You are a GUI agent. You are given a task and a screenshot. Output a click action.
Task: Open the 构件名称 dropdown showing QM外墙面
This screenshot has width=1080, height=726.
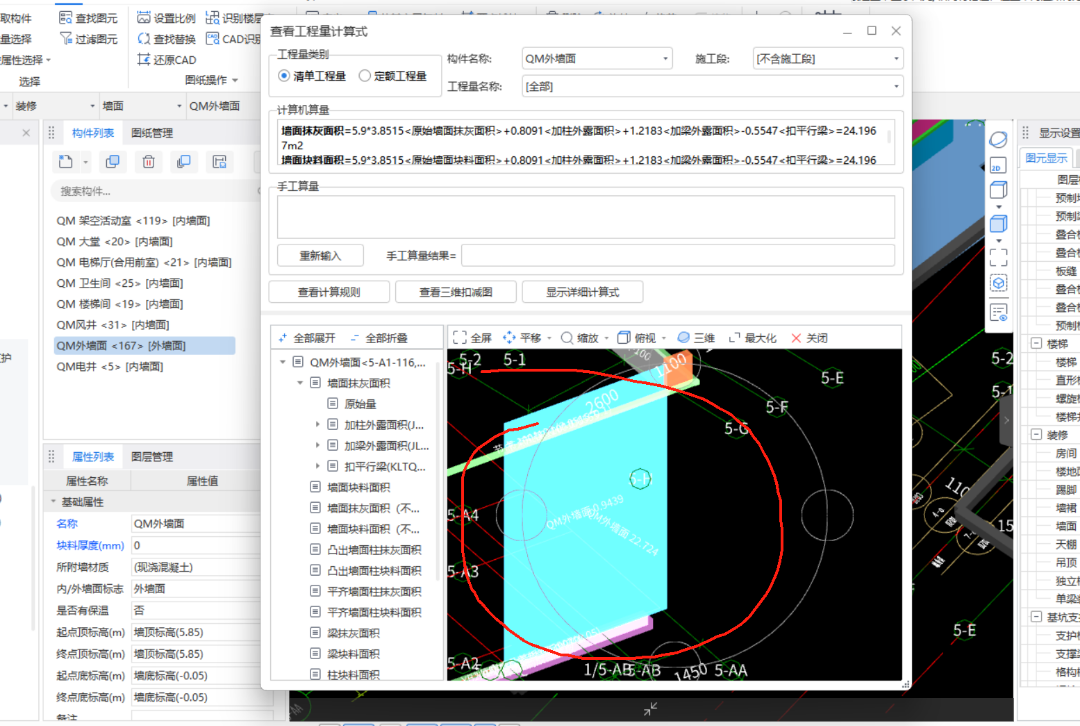coord(597,59)
